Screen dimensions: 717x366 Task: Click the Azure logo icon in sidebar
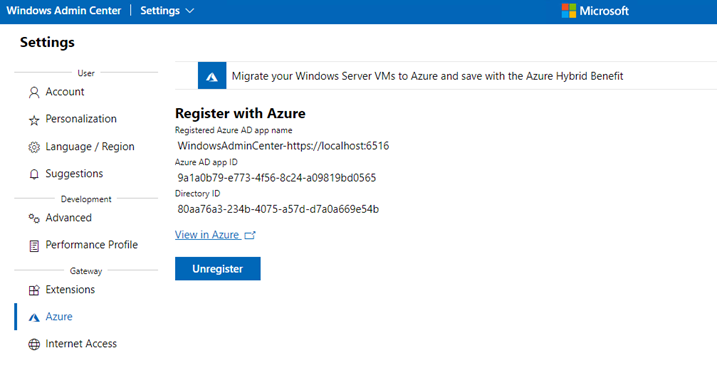tap(34, 317)
